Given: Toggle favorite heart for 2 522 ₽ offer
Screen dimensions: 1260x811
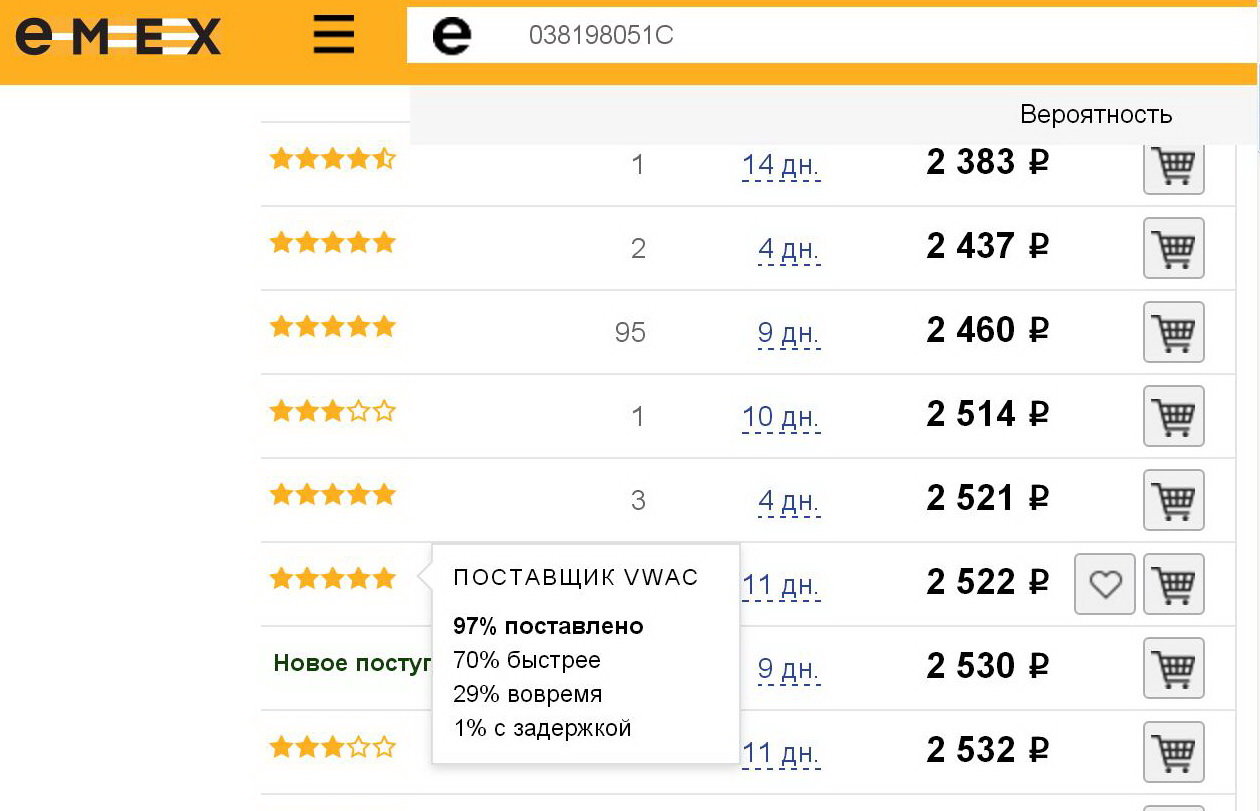Looking at the screenshot, I should (x=1105, y=584).
